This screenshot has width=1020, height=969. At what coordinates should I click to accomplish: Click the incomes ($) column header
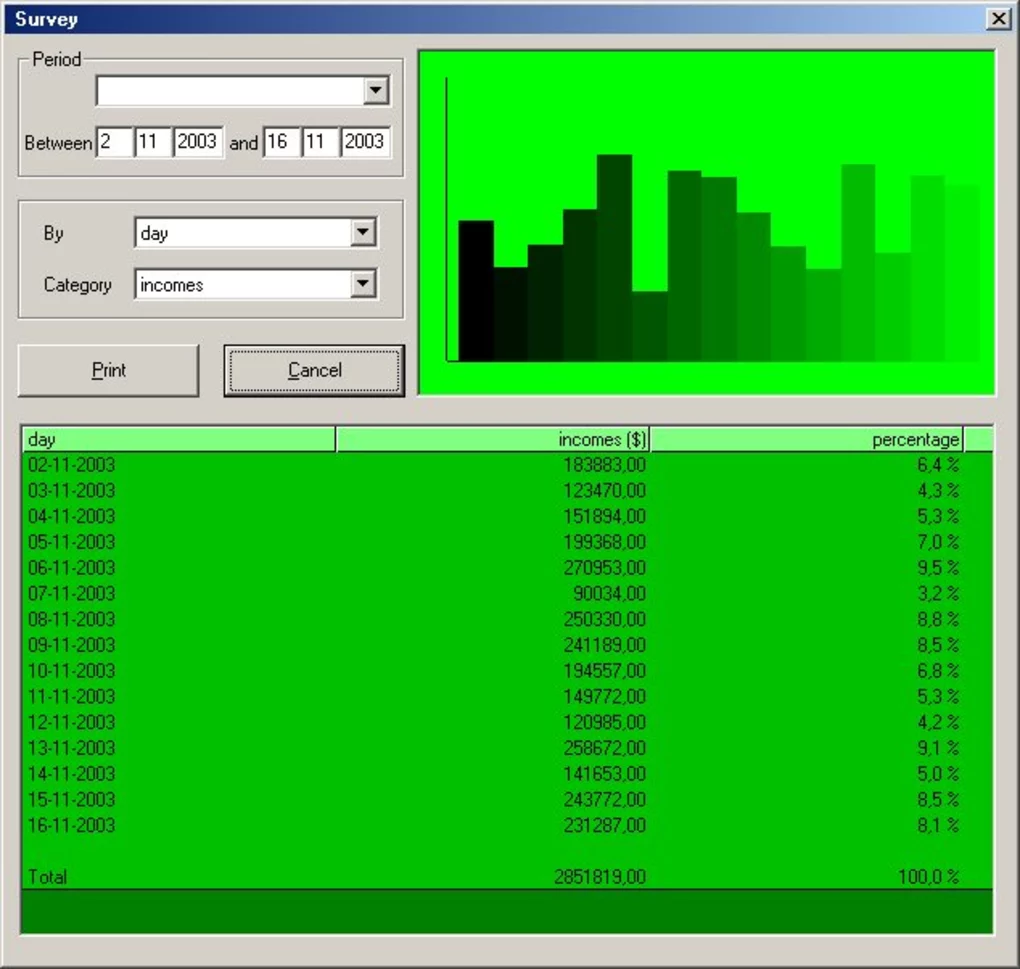(x=493, y=439)
